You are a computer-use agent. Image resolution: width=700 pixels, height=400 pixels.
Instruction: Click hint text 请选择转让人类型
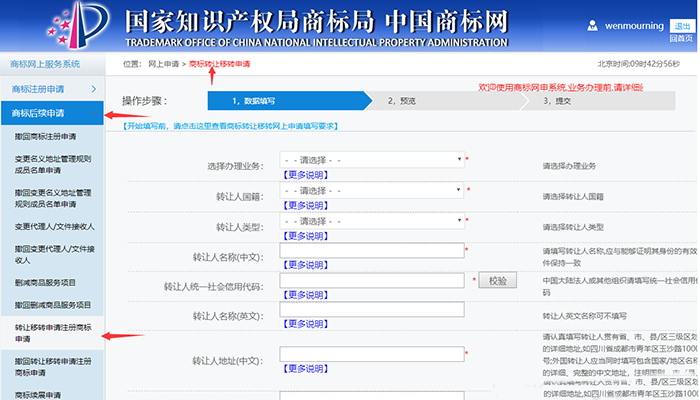(573, 227)
